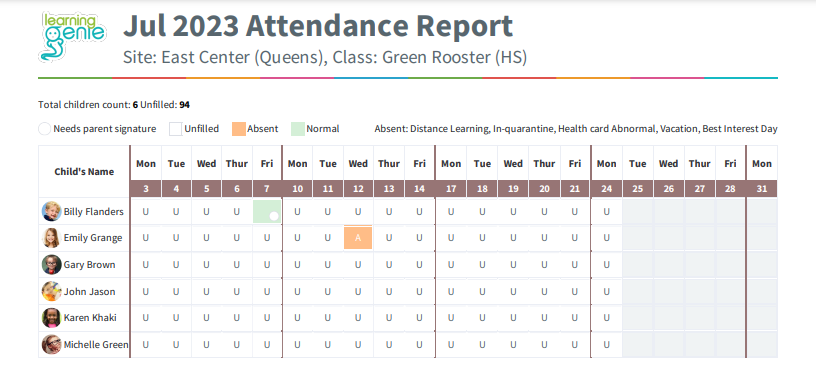The width and height of the screenshot is (816, 370).
Task: Click the green Normal legend swatch
Action: click(x=298, y=129)
